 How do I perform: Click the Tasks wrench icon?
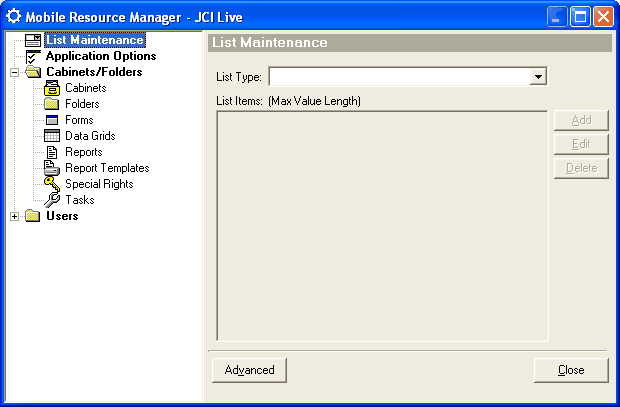pos(52,200)
